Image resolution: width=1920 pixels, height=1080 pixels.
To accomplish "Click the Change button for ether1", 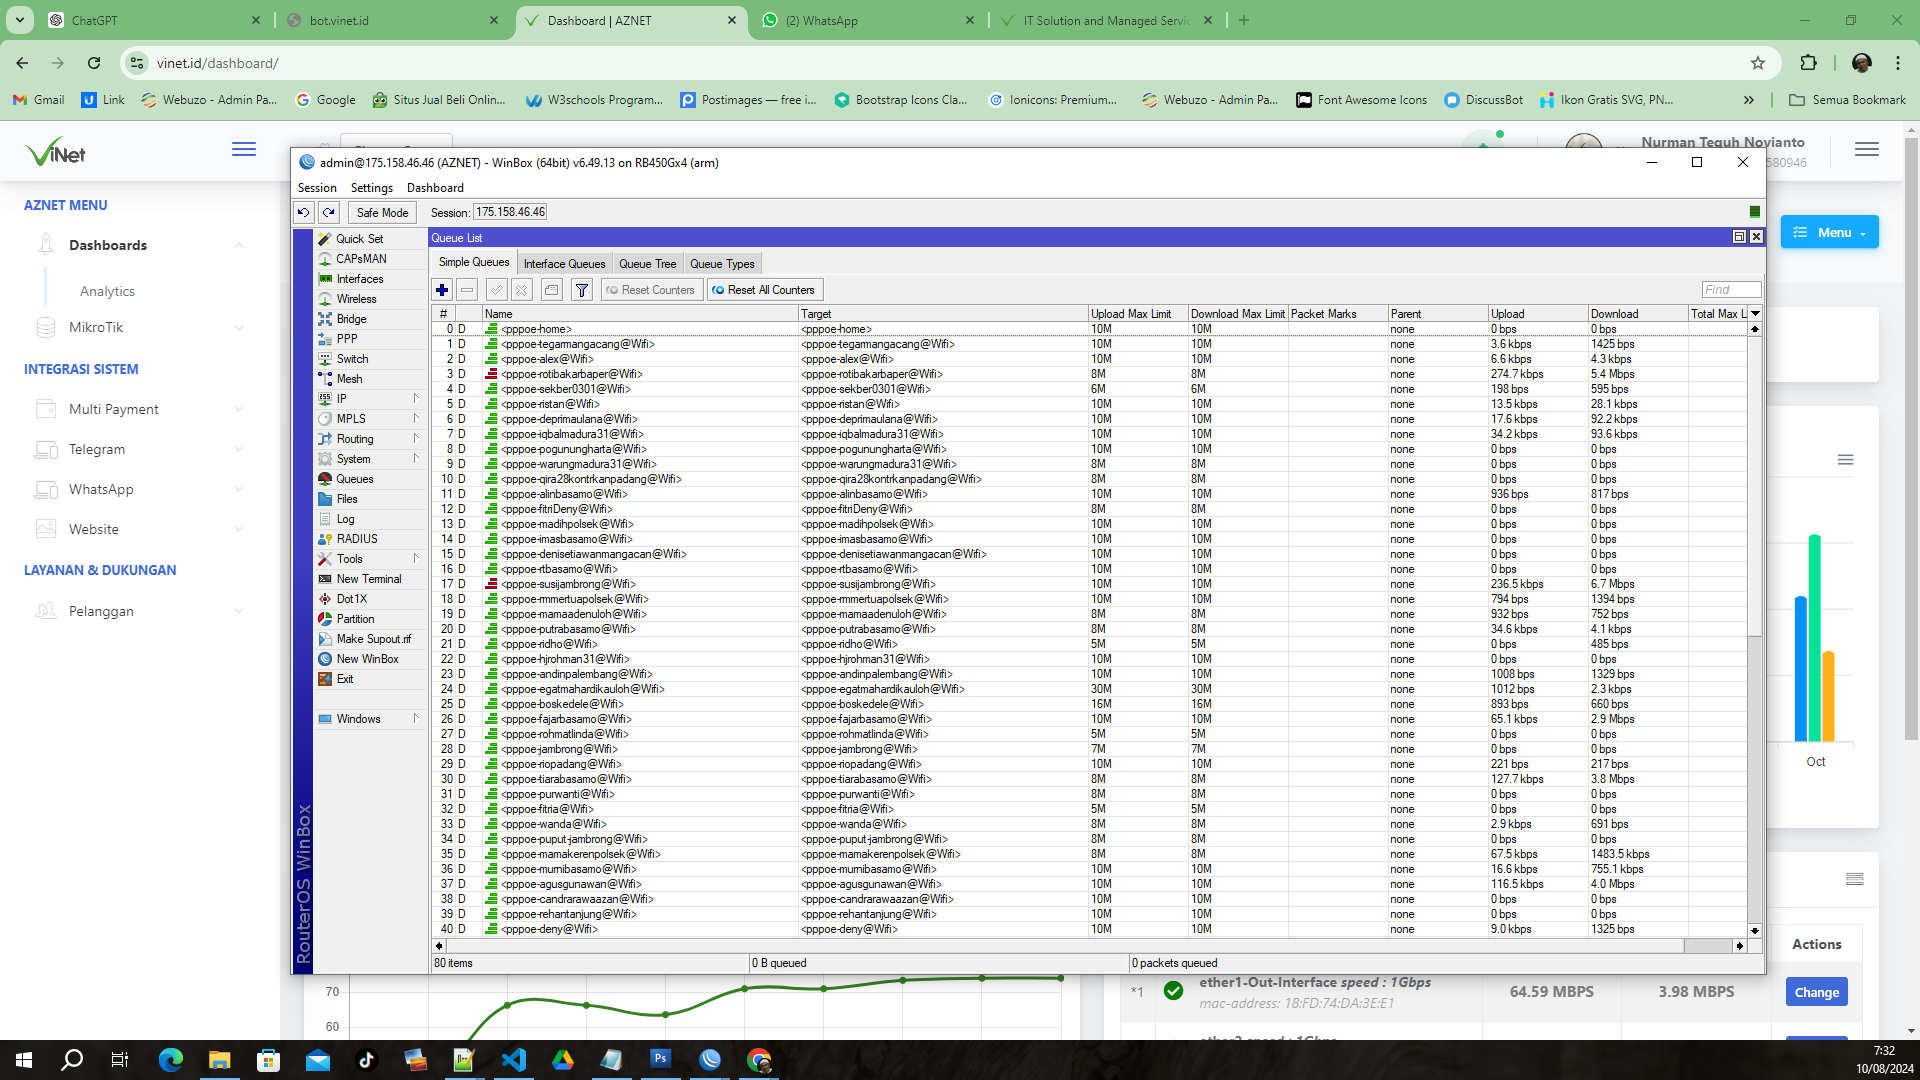I will 1816,992.
